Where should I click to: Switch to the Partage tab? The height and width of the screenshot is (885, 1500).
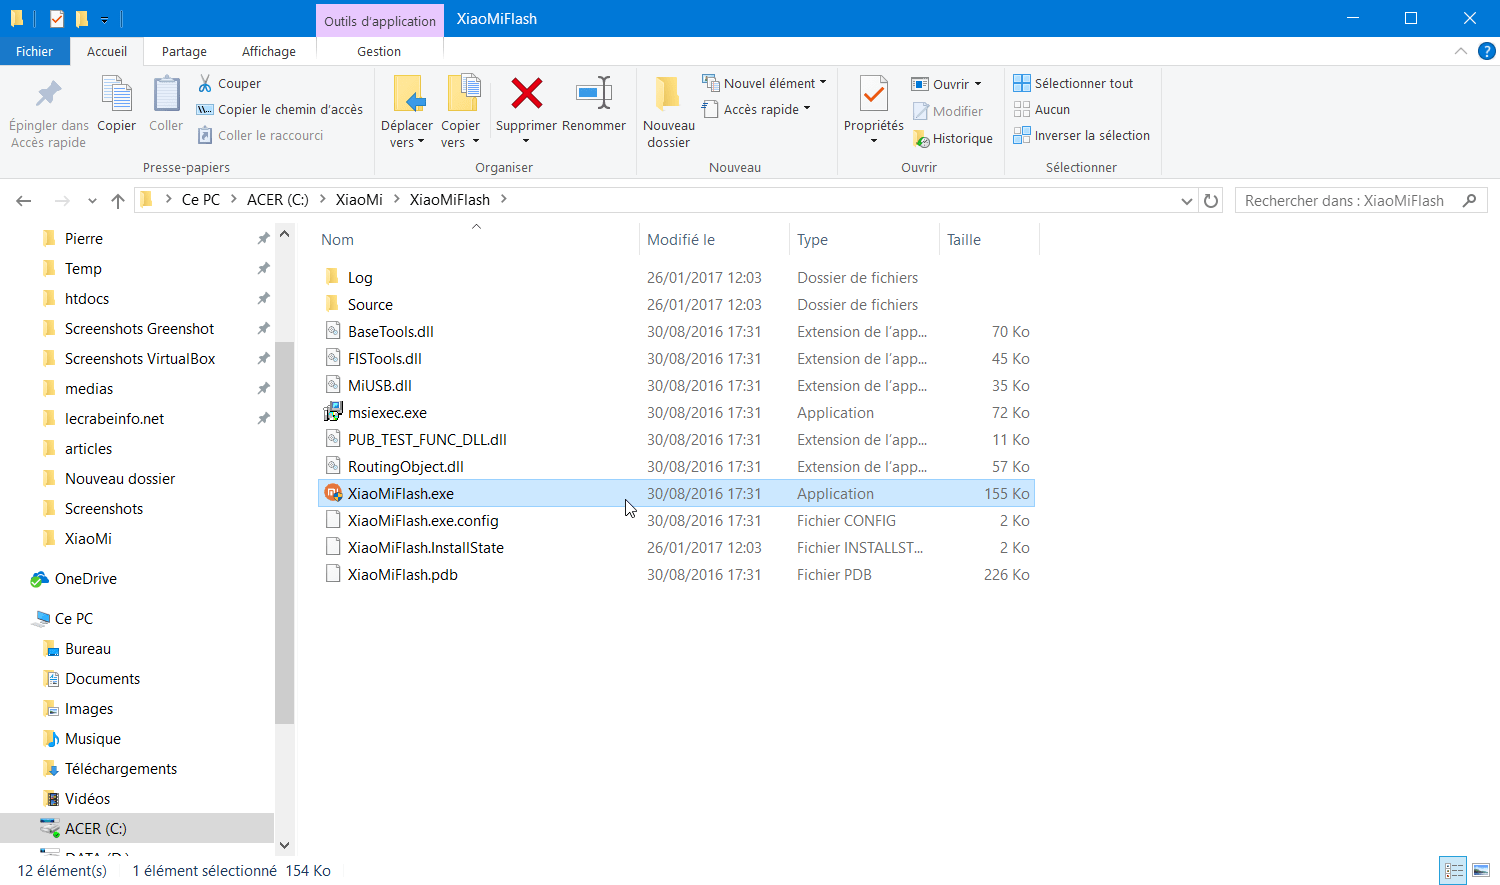click(184, 51)
